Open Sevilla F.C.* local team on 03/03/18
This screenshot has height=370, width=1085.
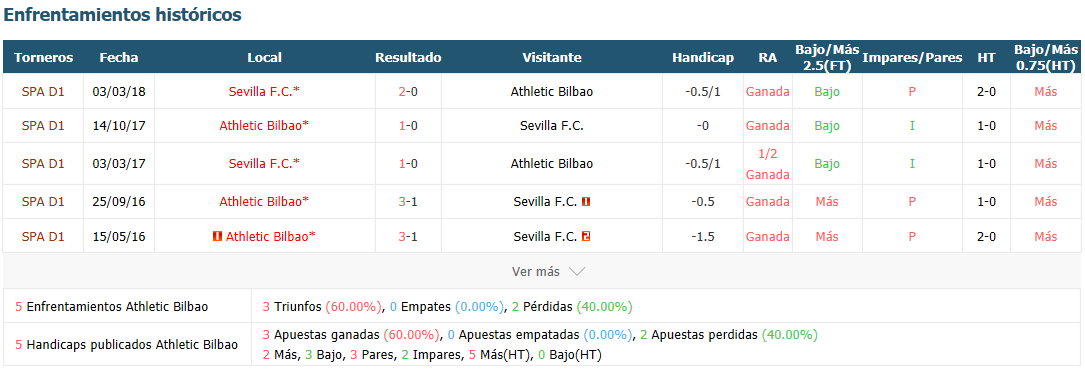click(x=264, y=91)
